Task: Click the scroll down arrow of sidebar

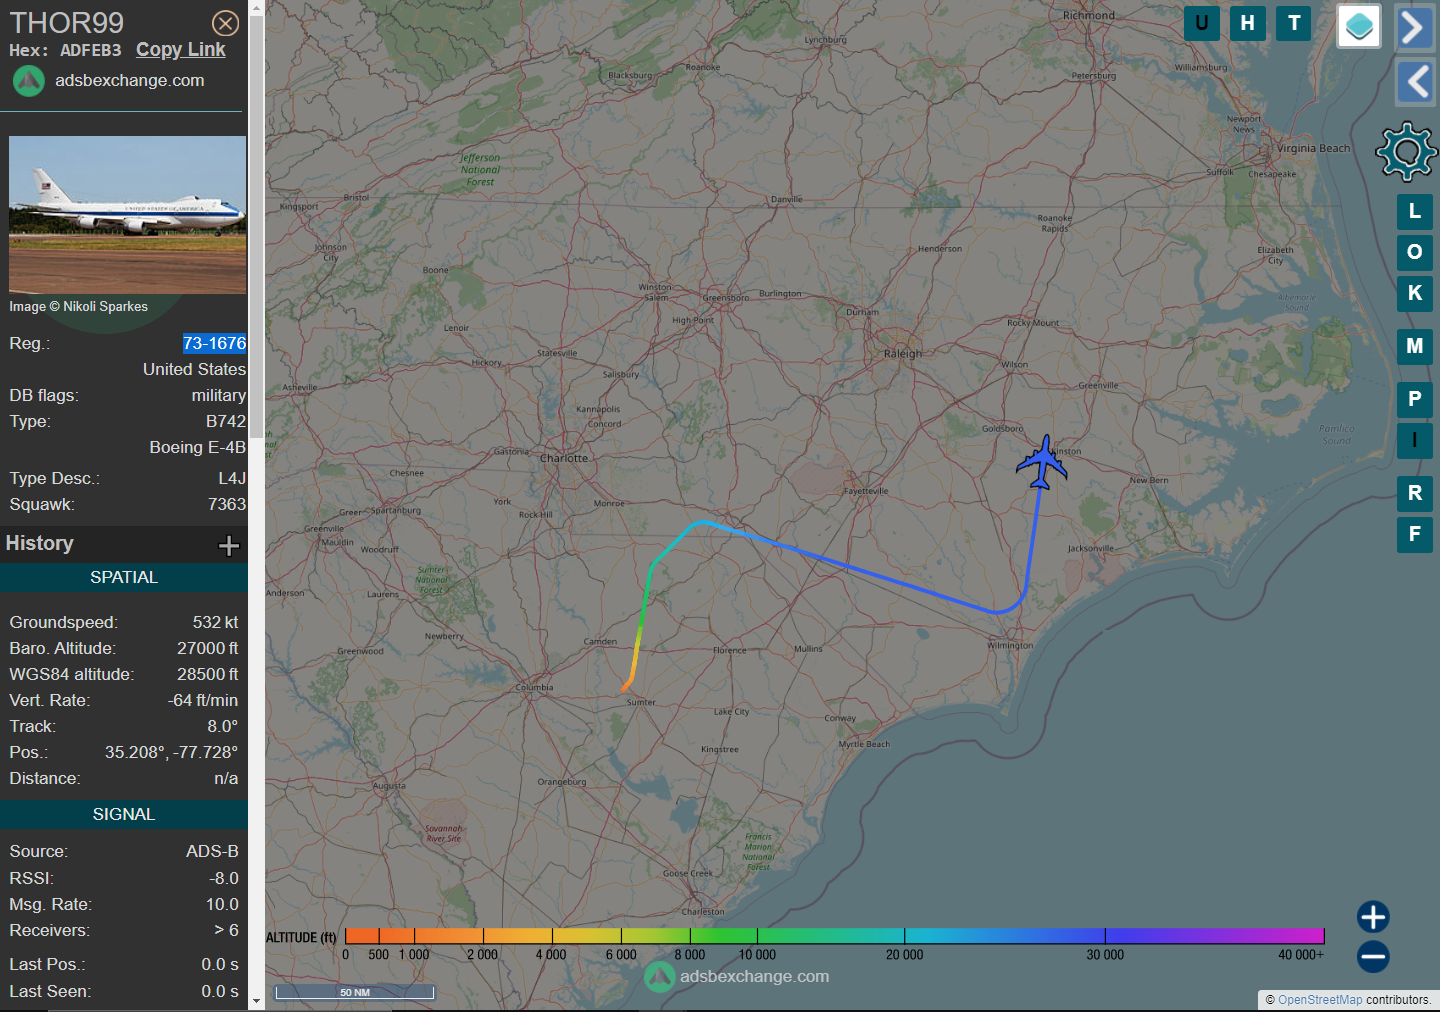Action: tap(257, 1000)
